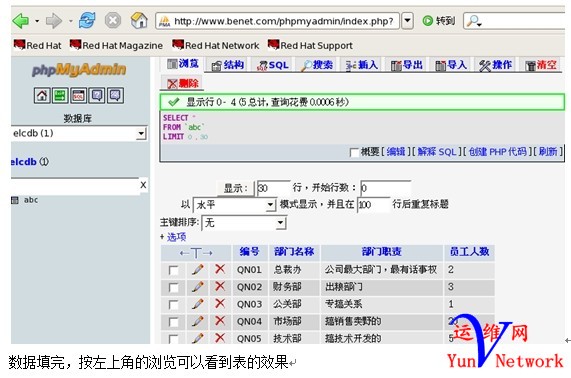Click the 刷新 refresh query link
Screen dimensions: 571x378
(548, 151)
